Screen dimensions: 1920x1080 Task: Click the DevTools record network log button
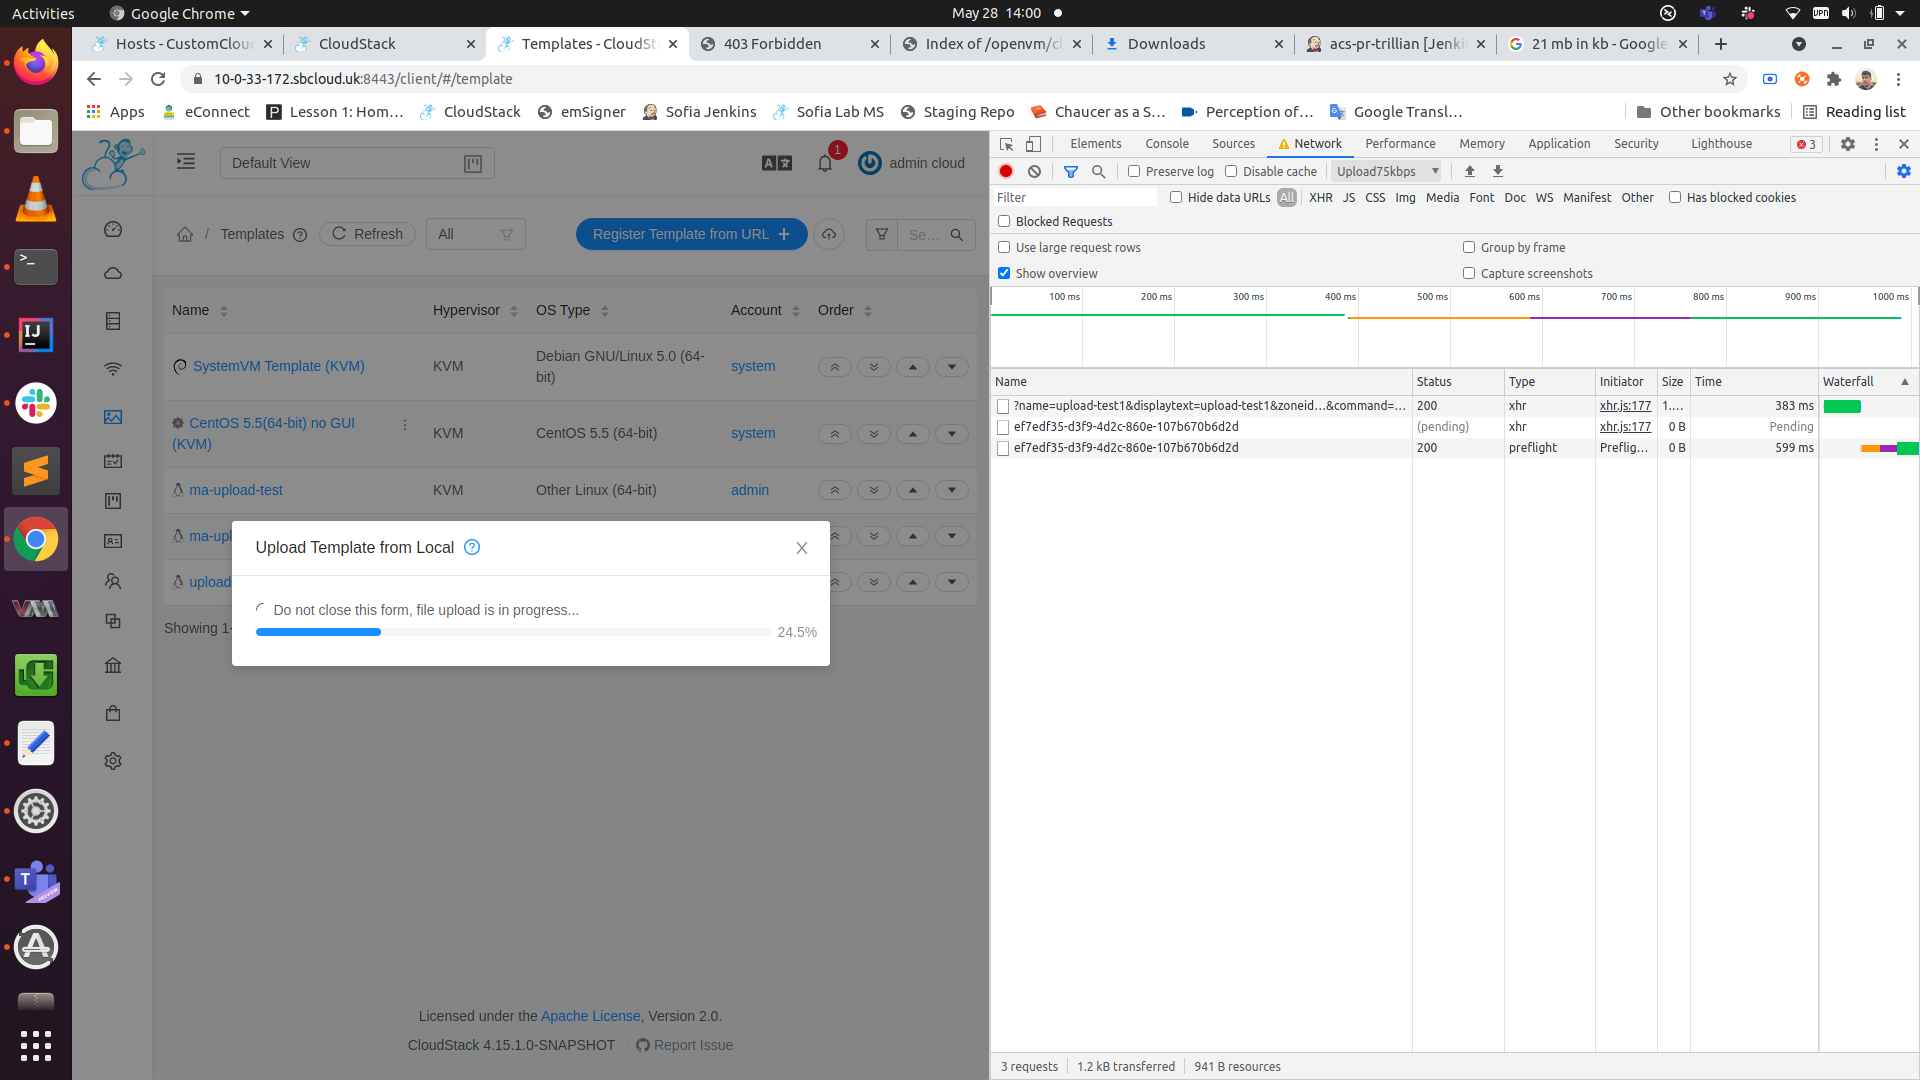1006,172
